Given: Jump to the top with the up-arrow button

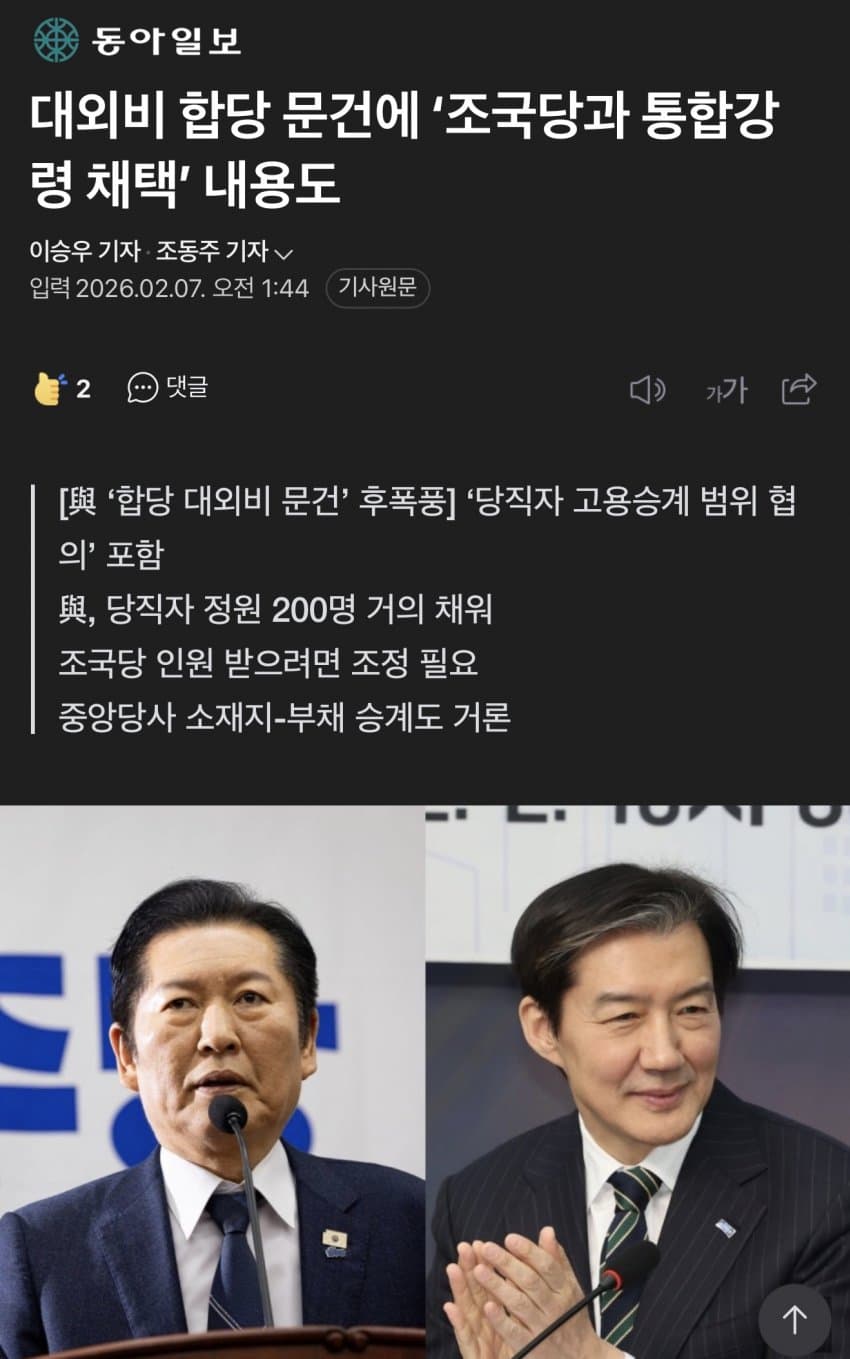Looking at the screenshot, I should [794, 1320].
